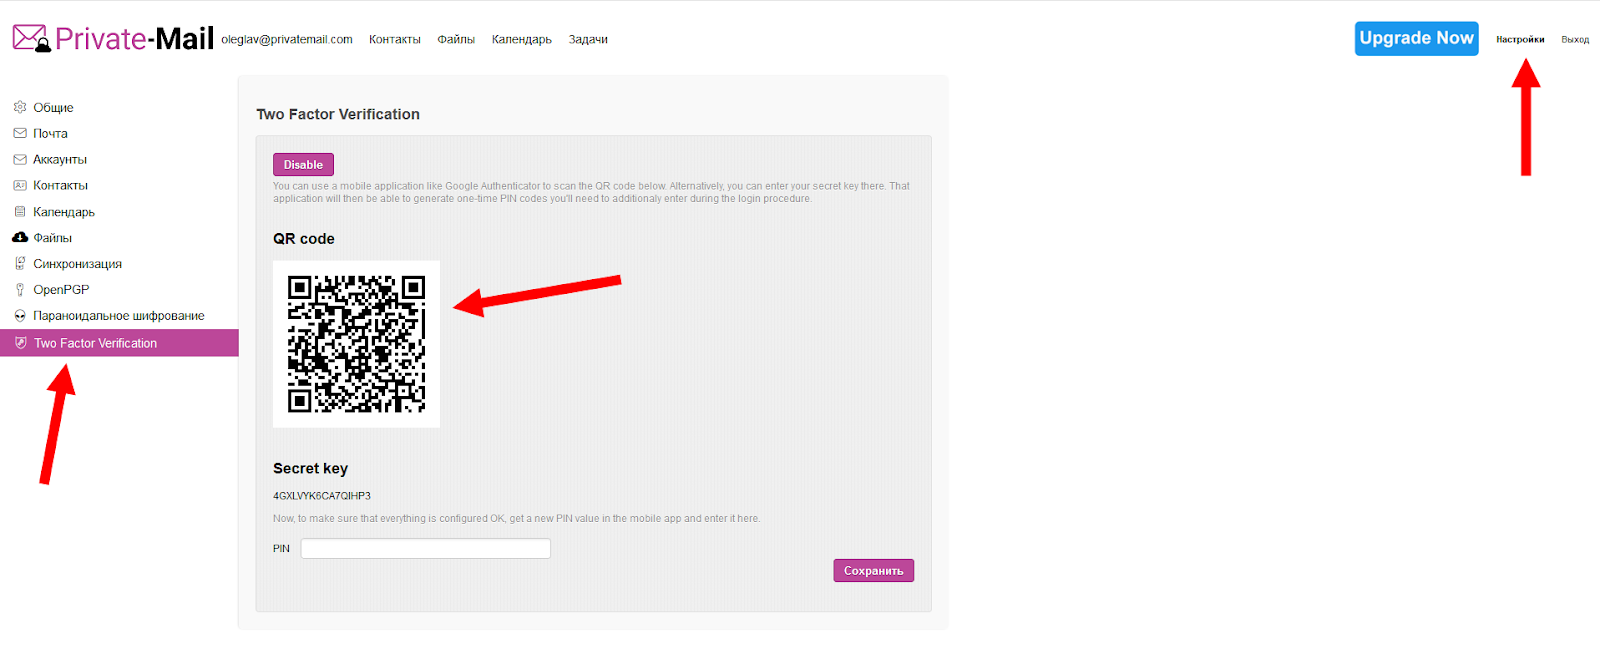Click the gear icon beside Общие
1600x649 pixels.
pos(20,107)
